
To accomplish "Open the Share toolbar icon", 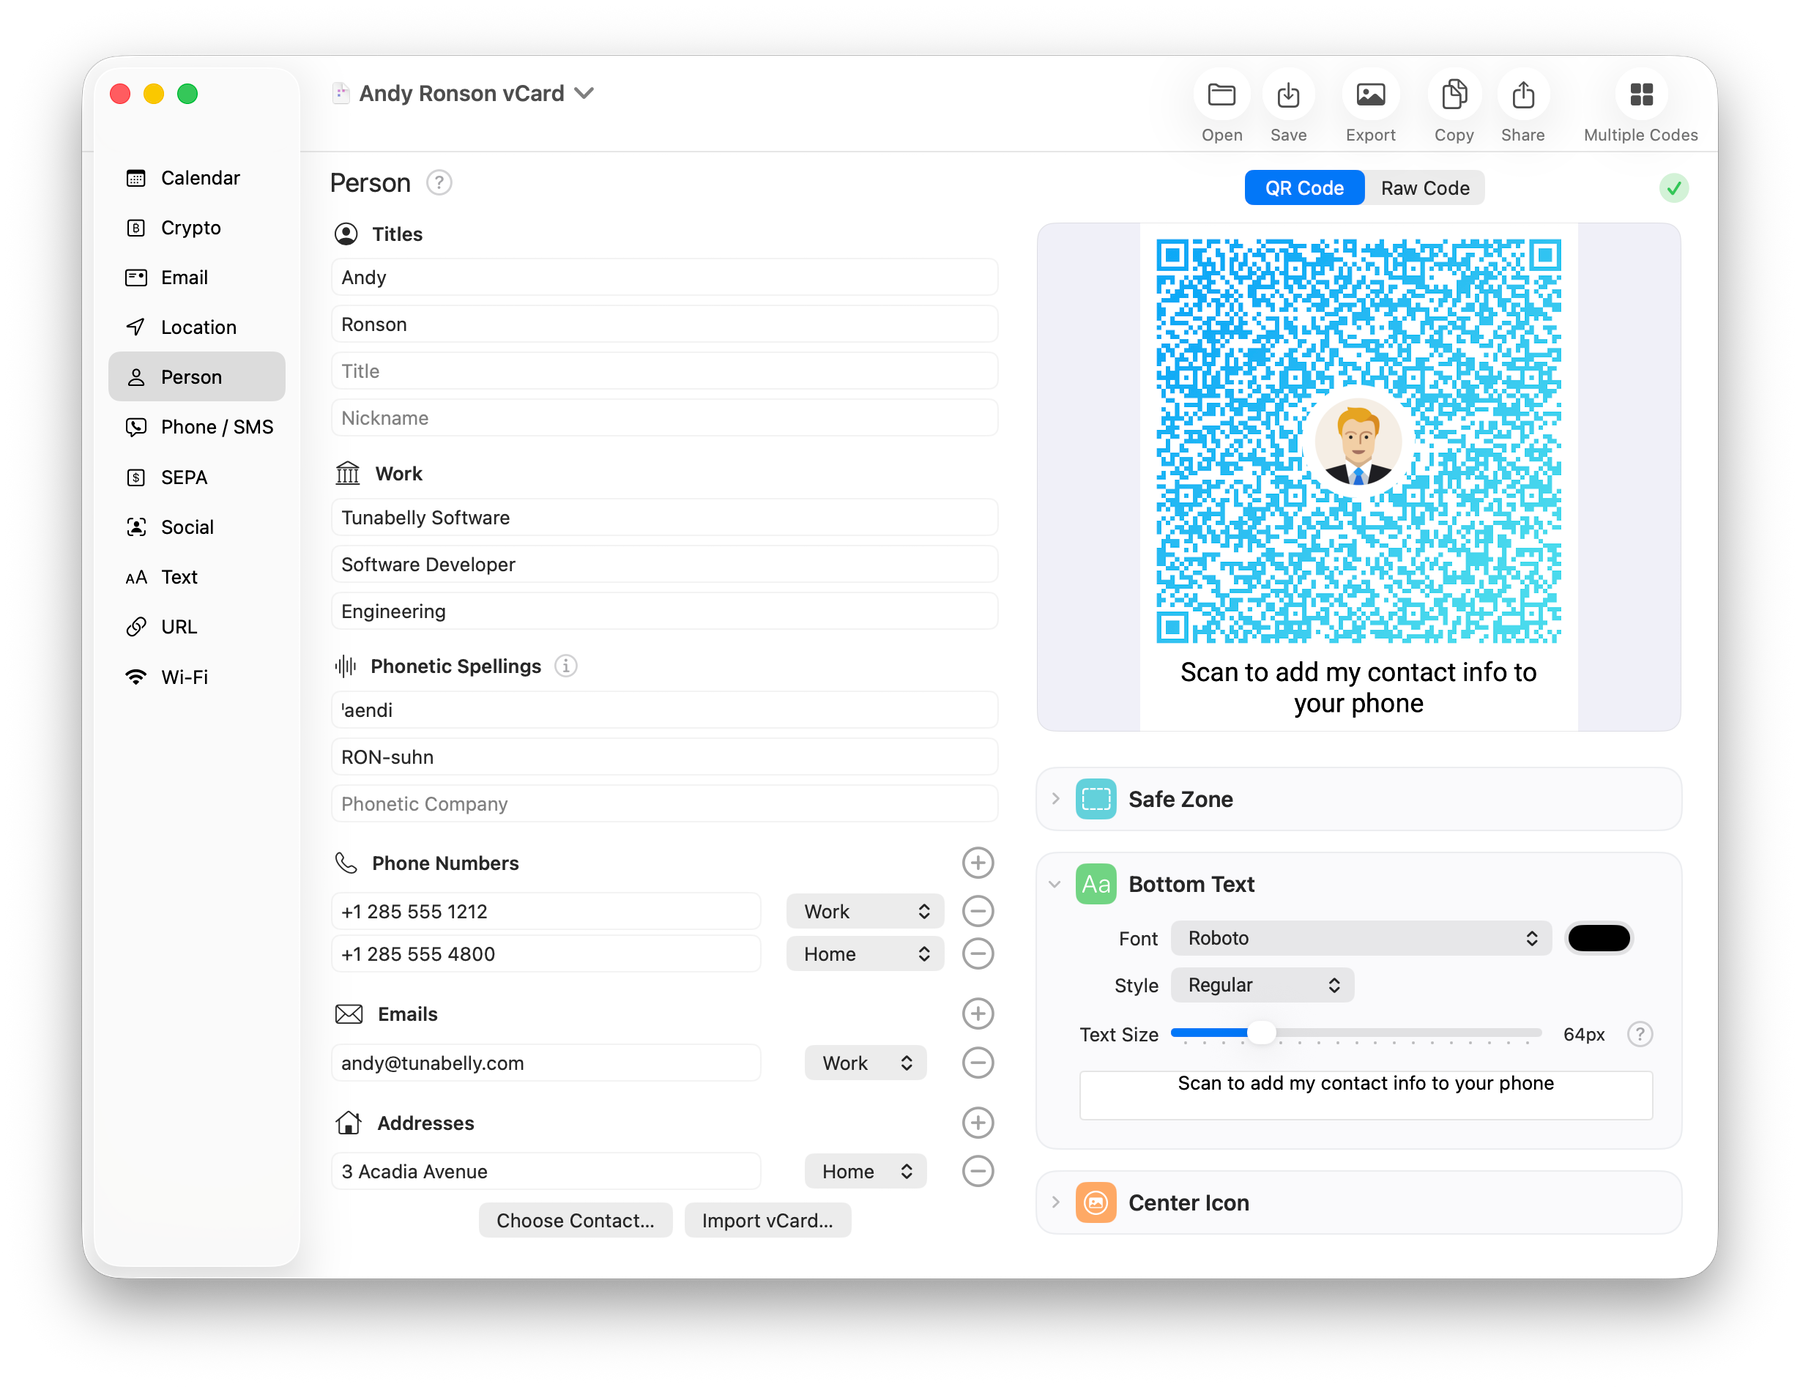I will coord(1522,95).
